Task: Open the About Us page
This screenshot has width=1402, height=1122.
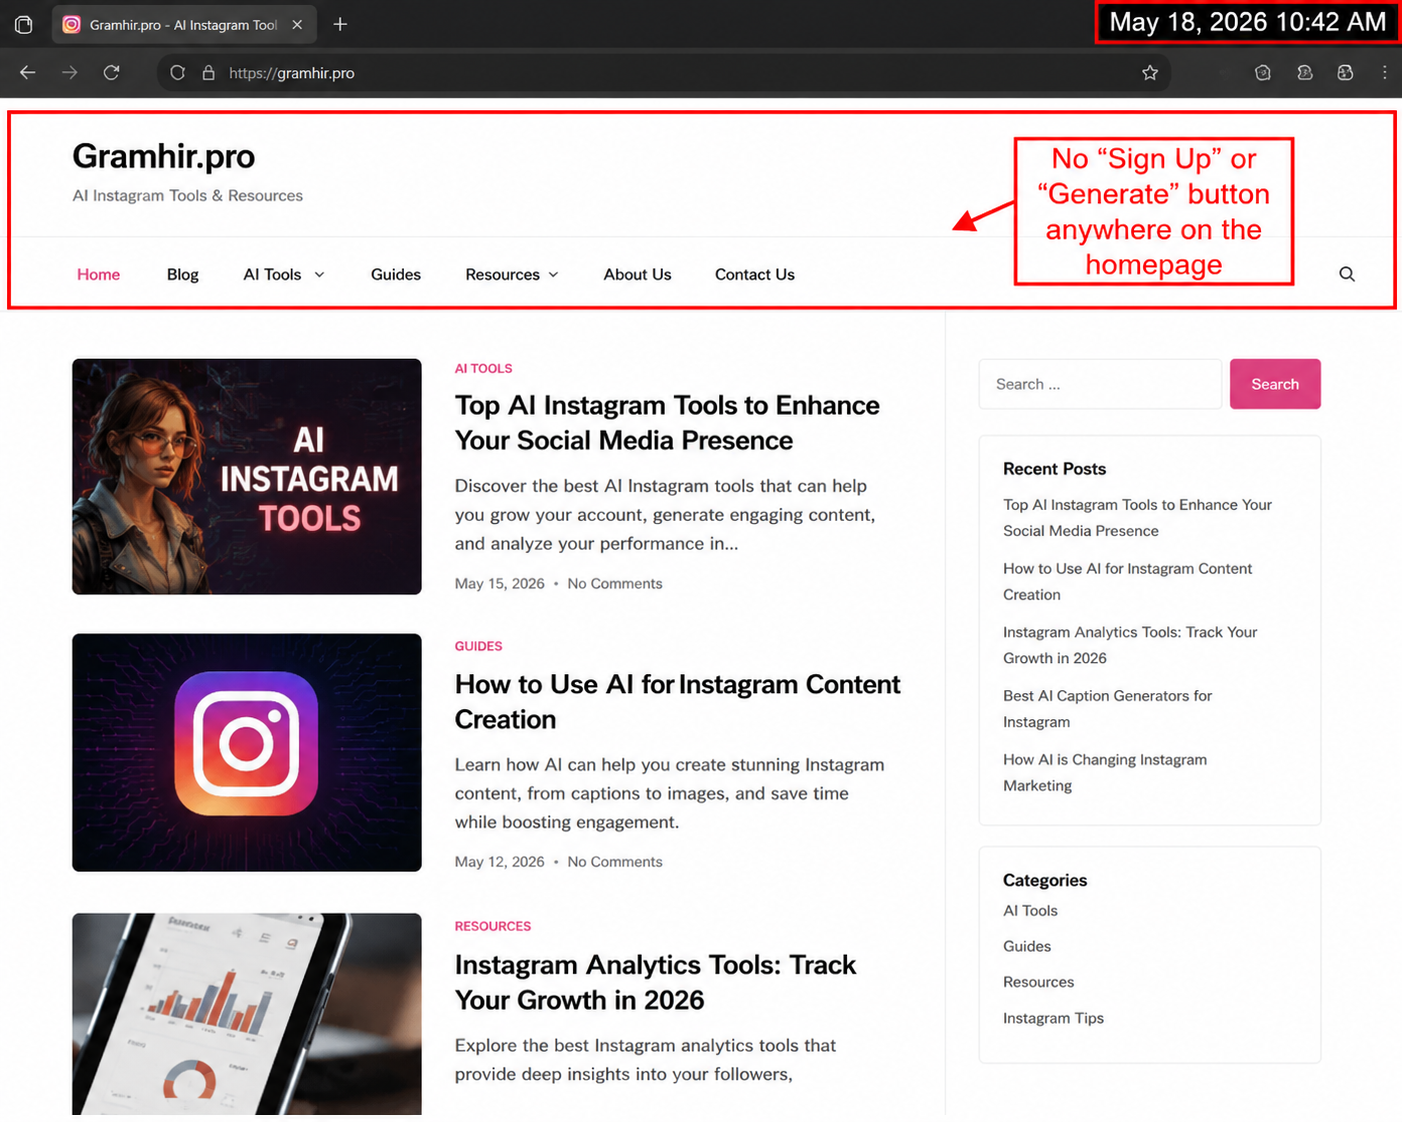Action: [x=637, y=274]
